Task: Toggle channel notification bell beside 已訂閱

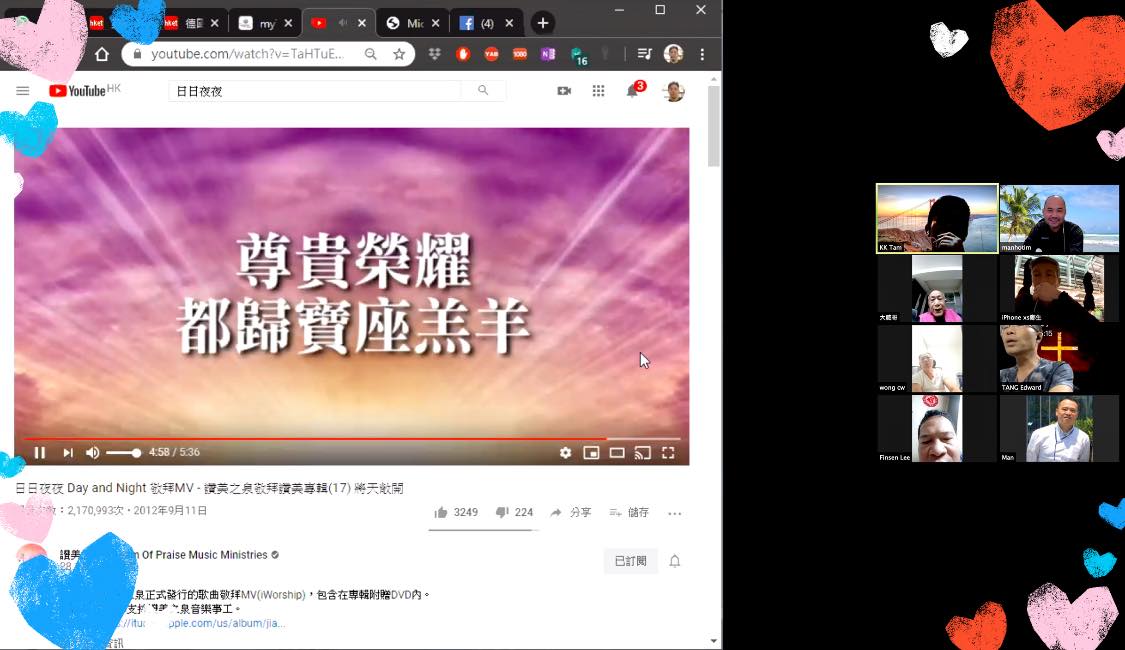Action: pos(674,561)
